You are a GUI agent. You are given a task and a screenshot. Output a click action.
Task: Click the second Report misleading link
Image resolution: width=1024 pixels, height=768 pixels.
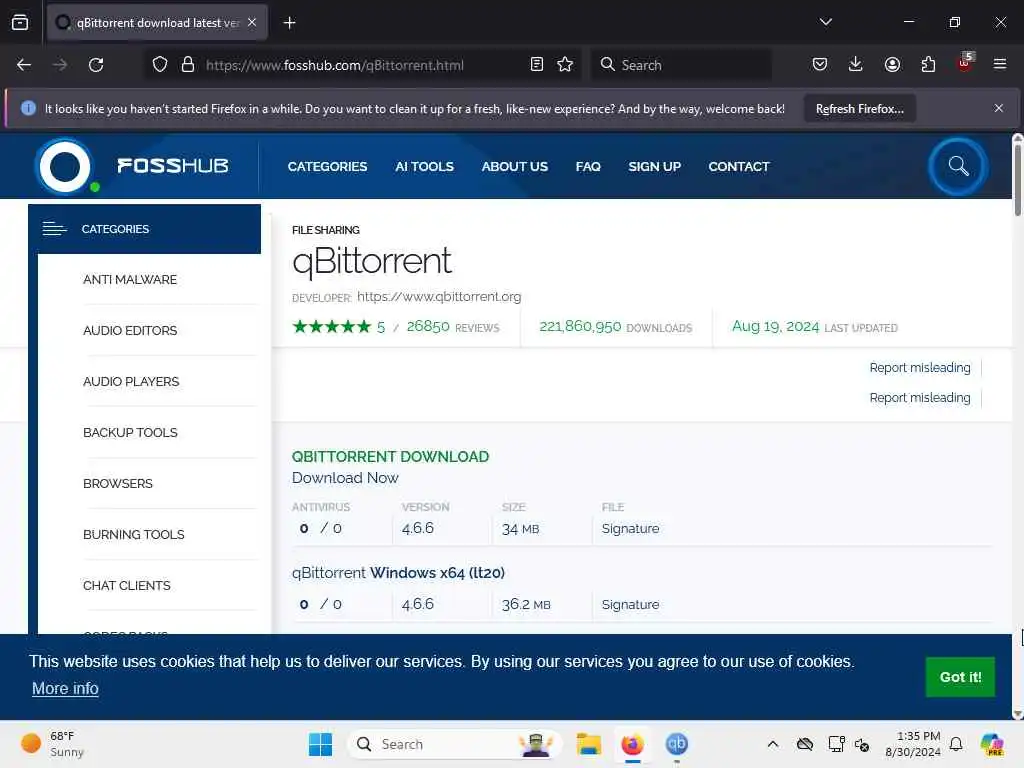(920, 398)
